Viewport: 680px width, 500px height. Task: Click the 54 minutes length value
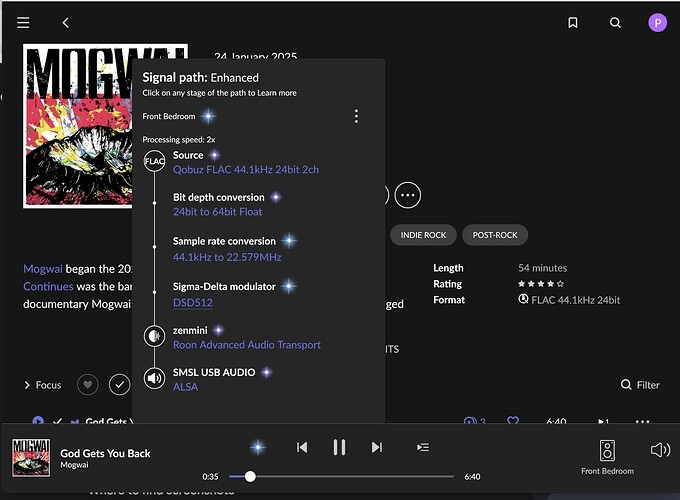pos(542,268)
